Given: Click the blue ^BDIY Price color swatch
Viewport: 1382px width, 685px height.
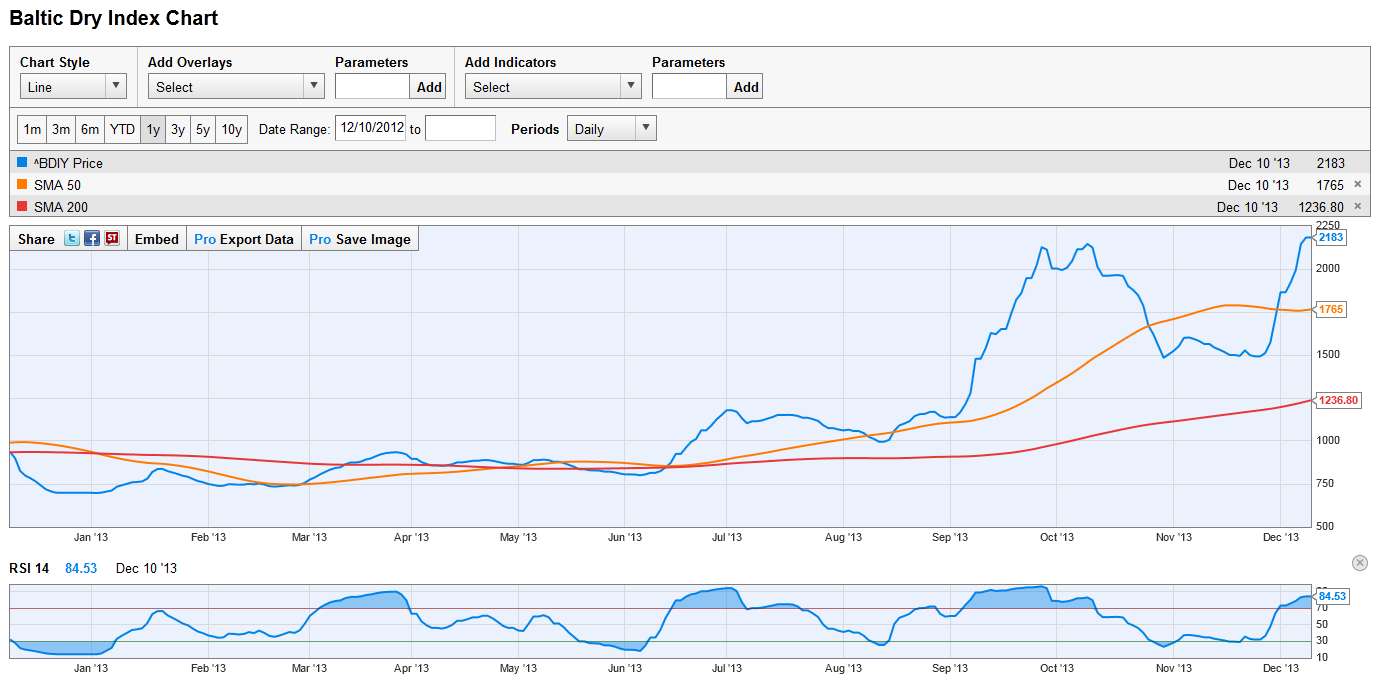Looking at the screenshot, I should point(22,163).
